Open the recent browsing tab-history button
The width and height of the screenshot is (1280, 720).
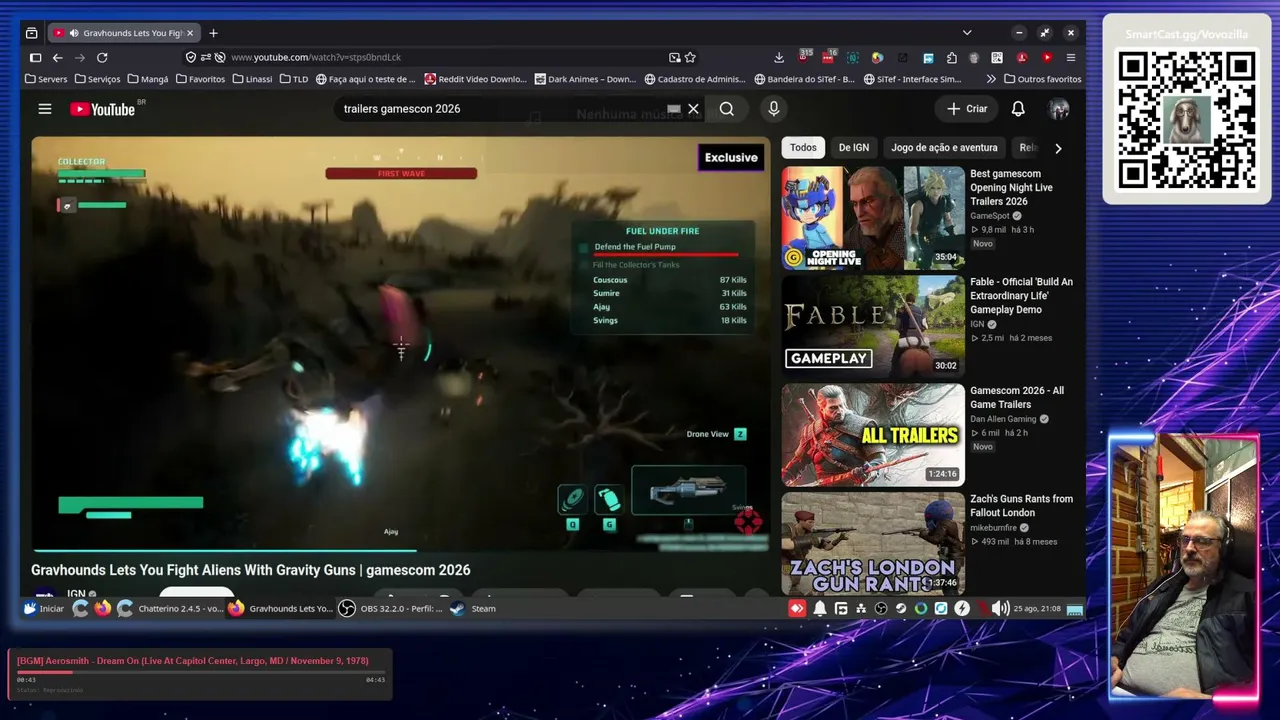click(x=32, y=33)
